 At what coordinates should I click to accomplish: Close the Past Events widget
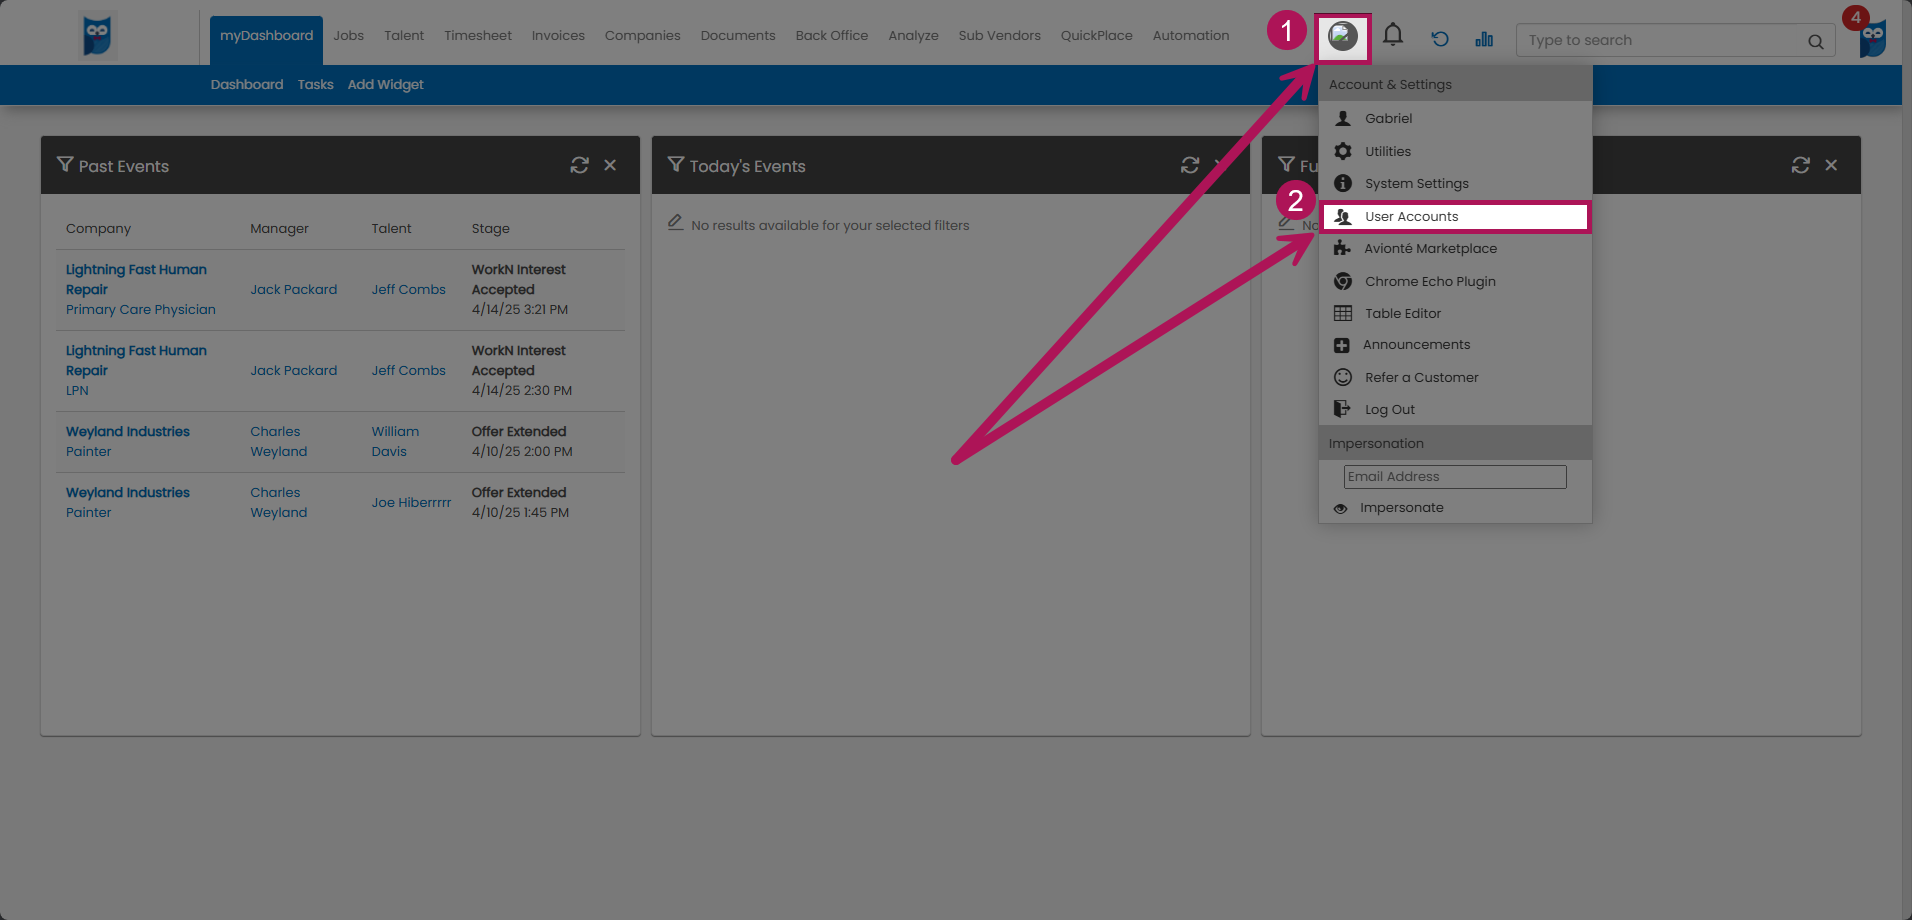[x=610, y=165]
